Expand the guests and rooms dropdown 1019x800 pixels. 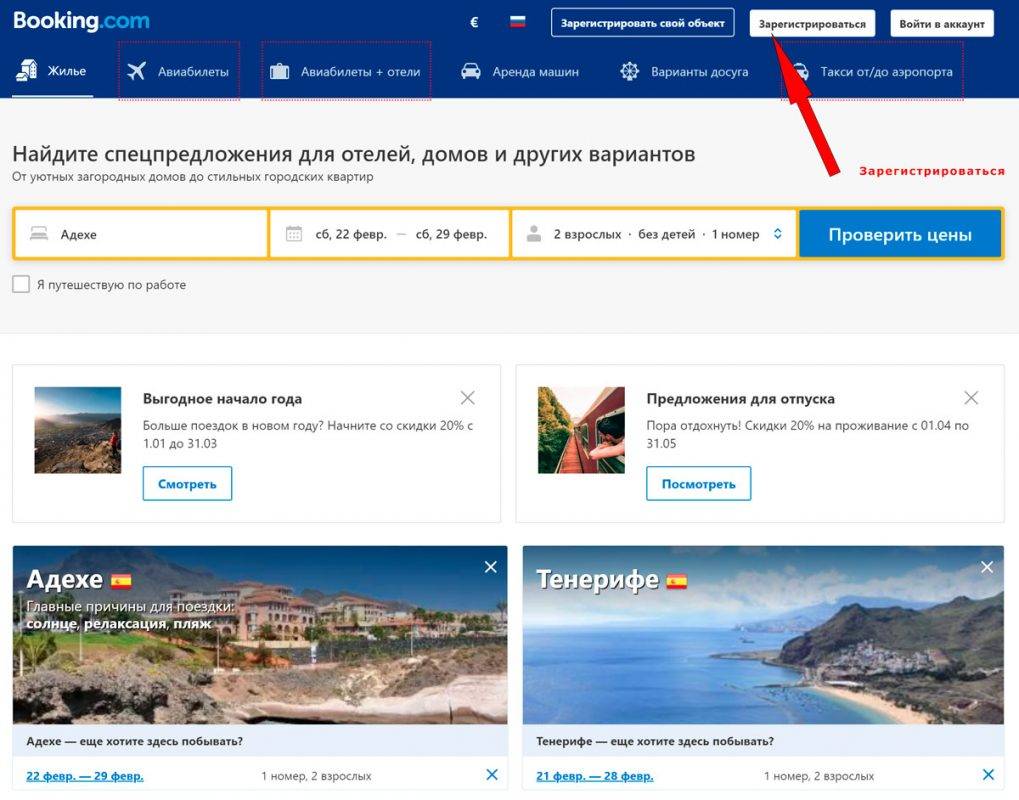coord(778,234)
